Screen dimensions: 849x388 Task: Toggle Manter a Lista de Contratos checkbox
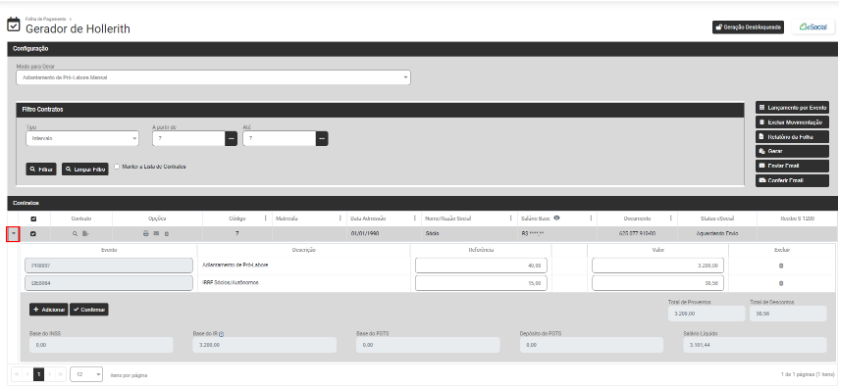point(117,167)
